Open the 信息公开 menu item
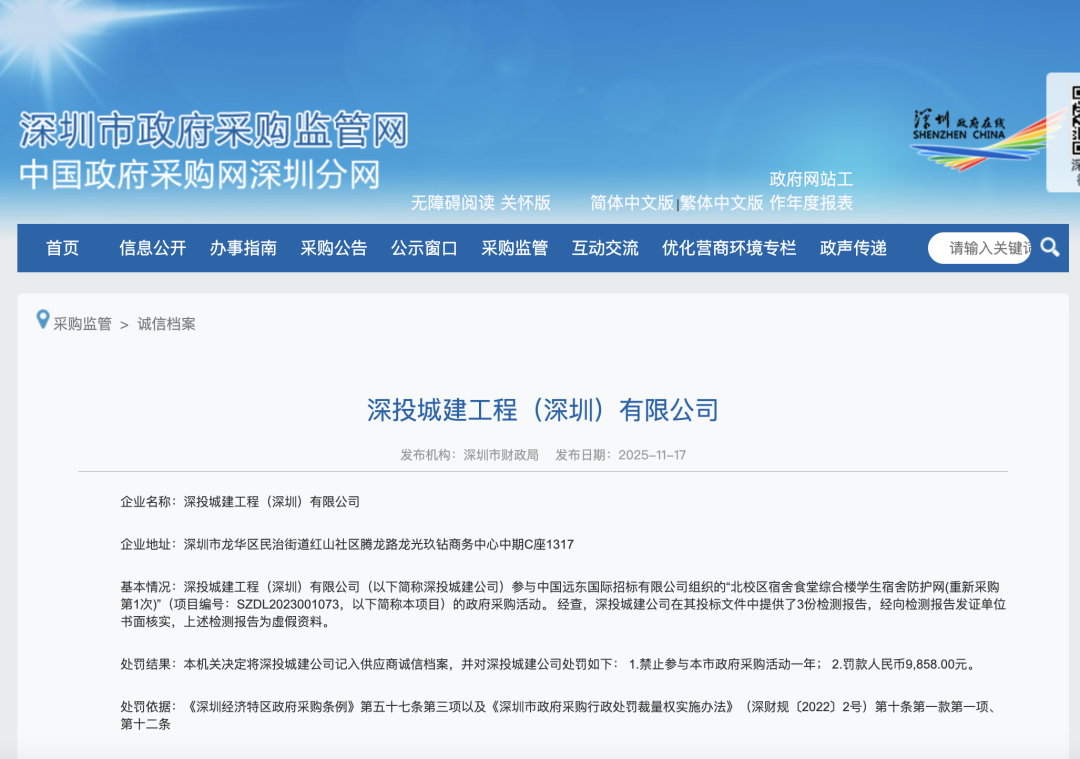 click(152, 248)
